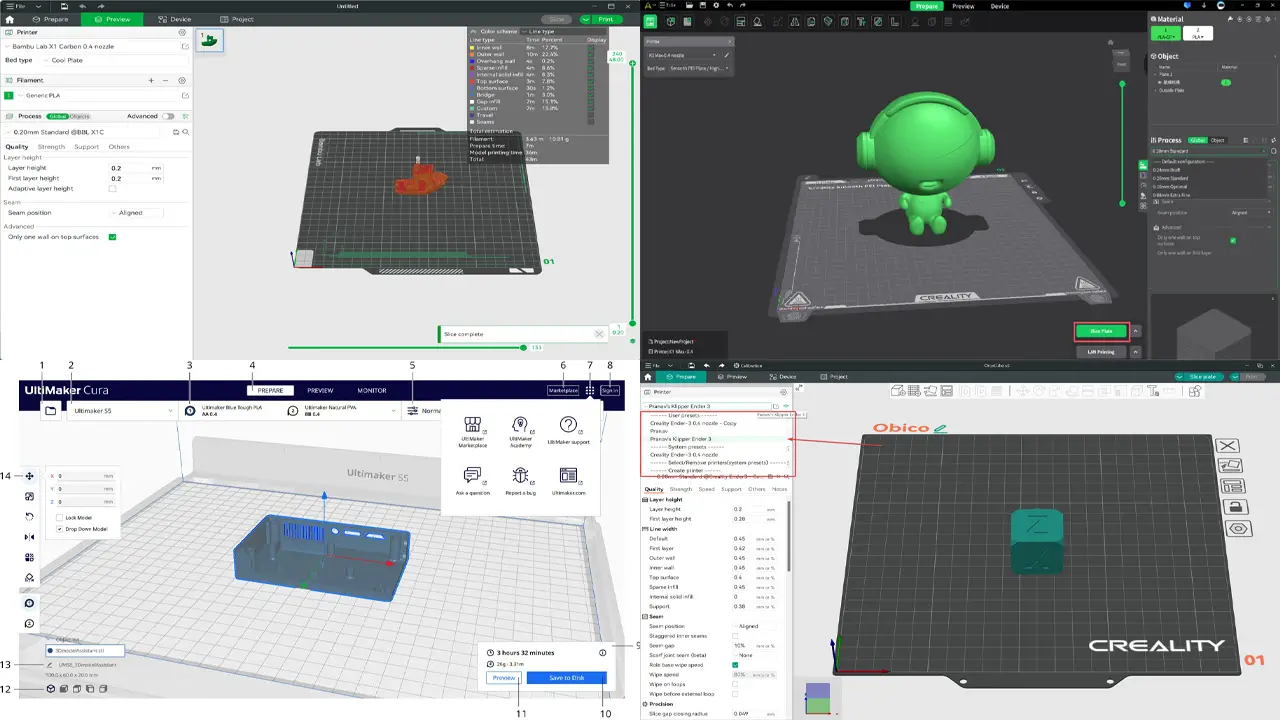Select the Move tool in Cura
This screenshot has width=1280, height=720.
point(29,476)
